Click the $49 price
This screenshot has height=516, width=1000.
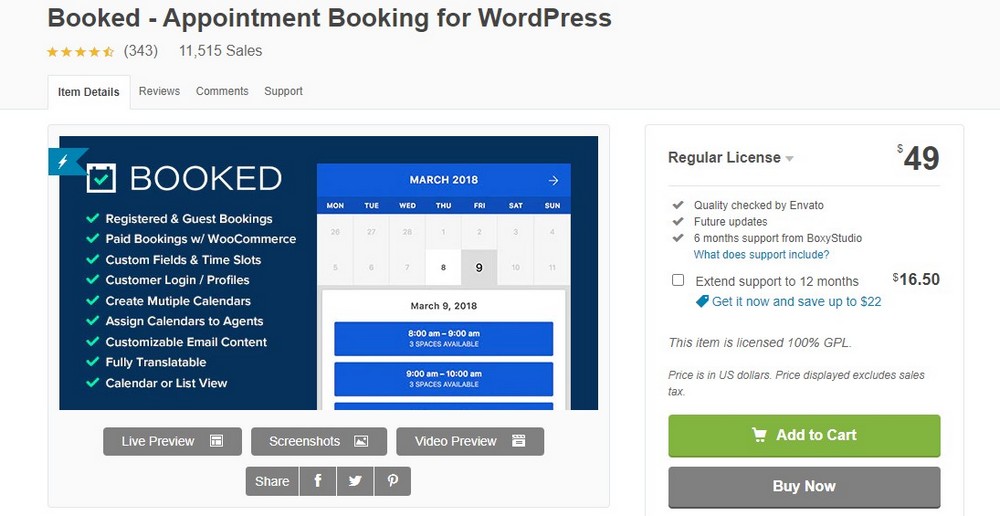918,158
